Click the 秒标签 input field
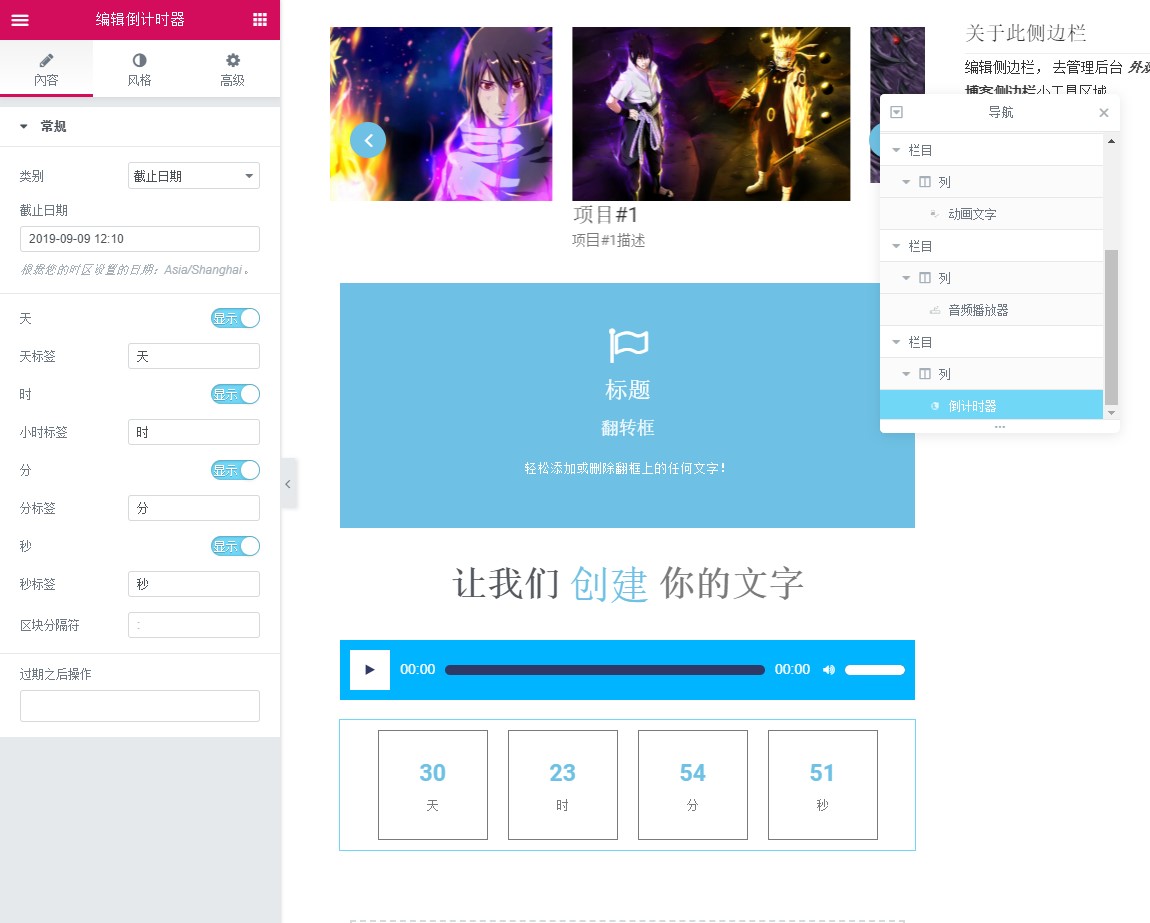This screenshot has width=1150, height=923. pos(194,584)
